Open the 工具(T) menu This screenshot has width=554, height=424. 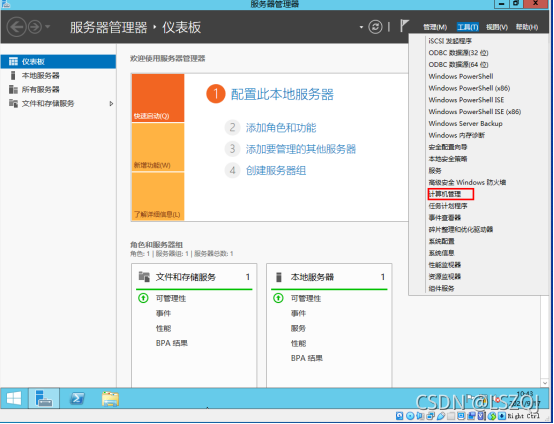click(x=467, y=27)
